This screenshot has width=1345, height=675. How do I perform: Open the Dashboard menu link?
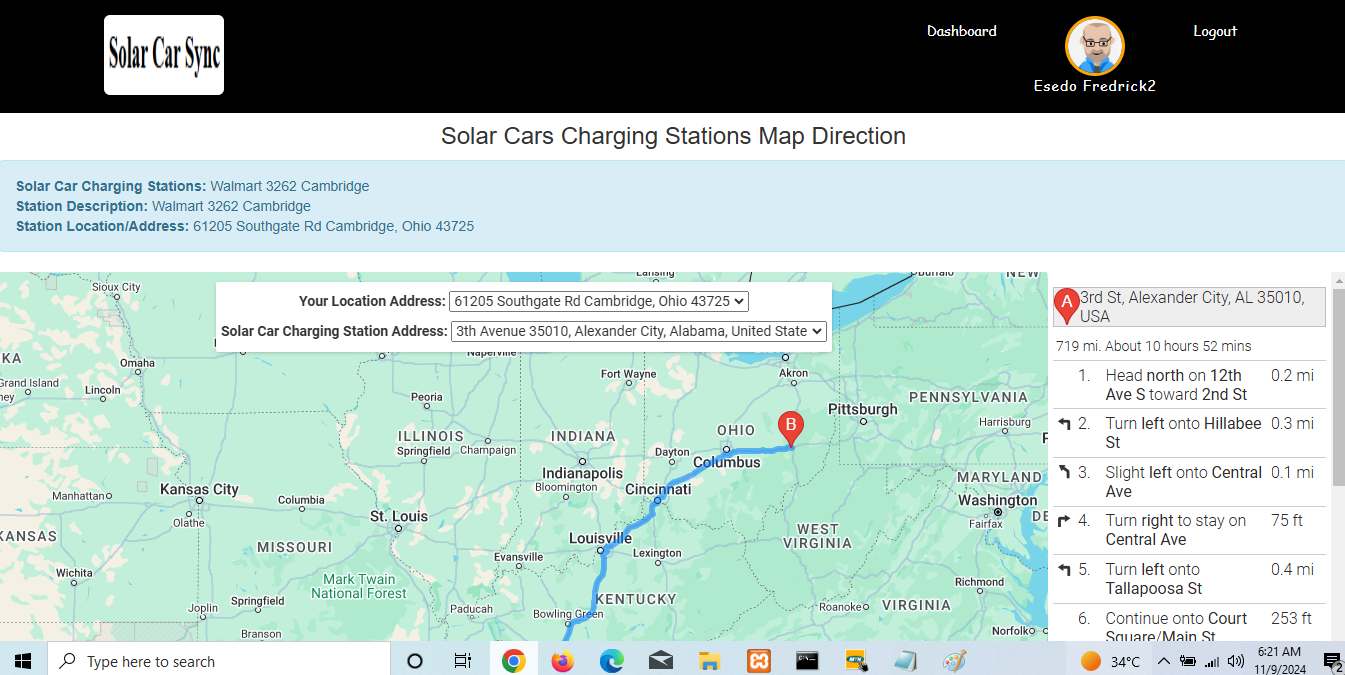962,31
